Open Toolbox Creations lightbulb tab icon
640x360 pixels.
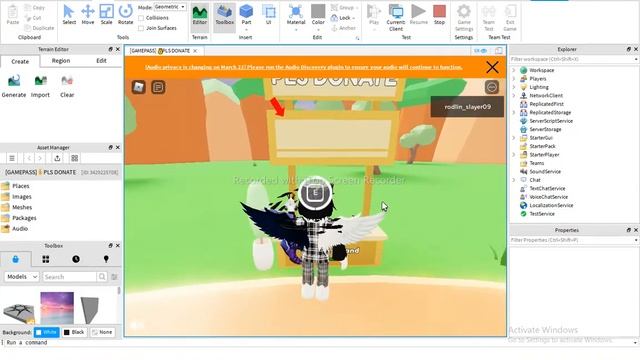tap(106, 259)
